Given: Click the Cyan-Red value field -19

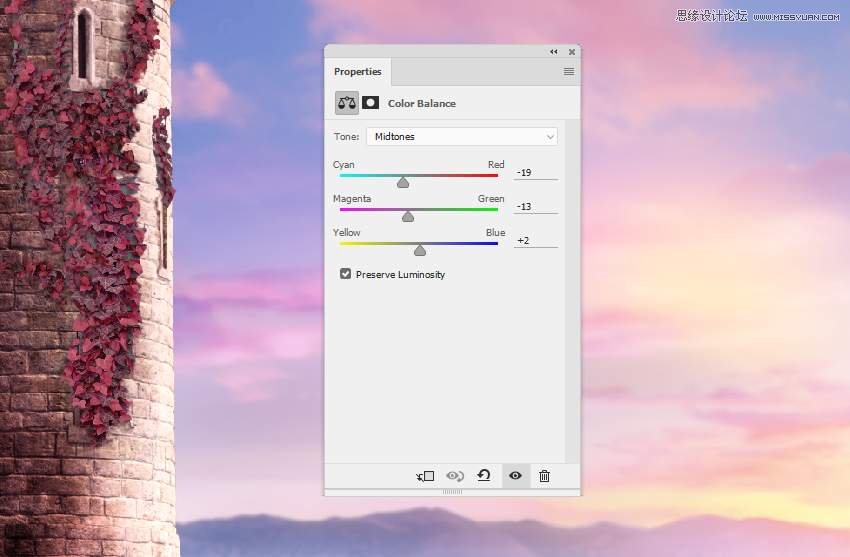Looking at the screenshot, I should (536, 172).
